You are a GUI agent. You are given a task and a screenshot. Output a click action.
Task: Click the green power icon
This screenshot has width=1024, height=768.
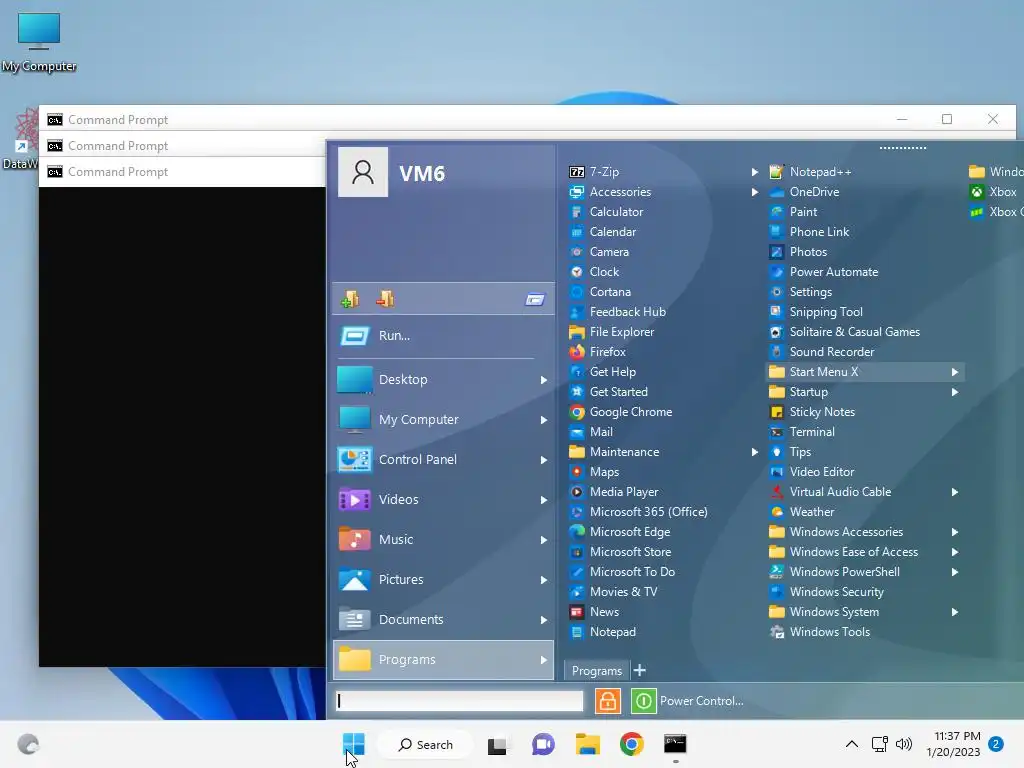click(643, 701)
